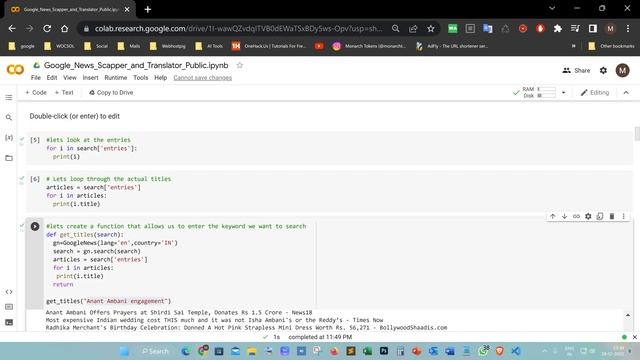Share this page from address bar icon
The height and width of the screenshot is (360, 640).
point(413,29)
